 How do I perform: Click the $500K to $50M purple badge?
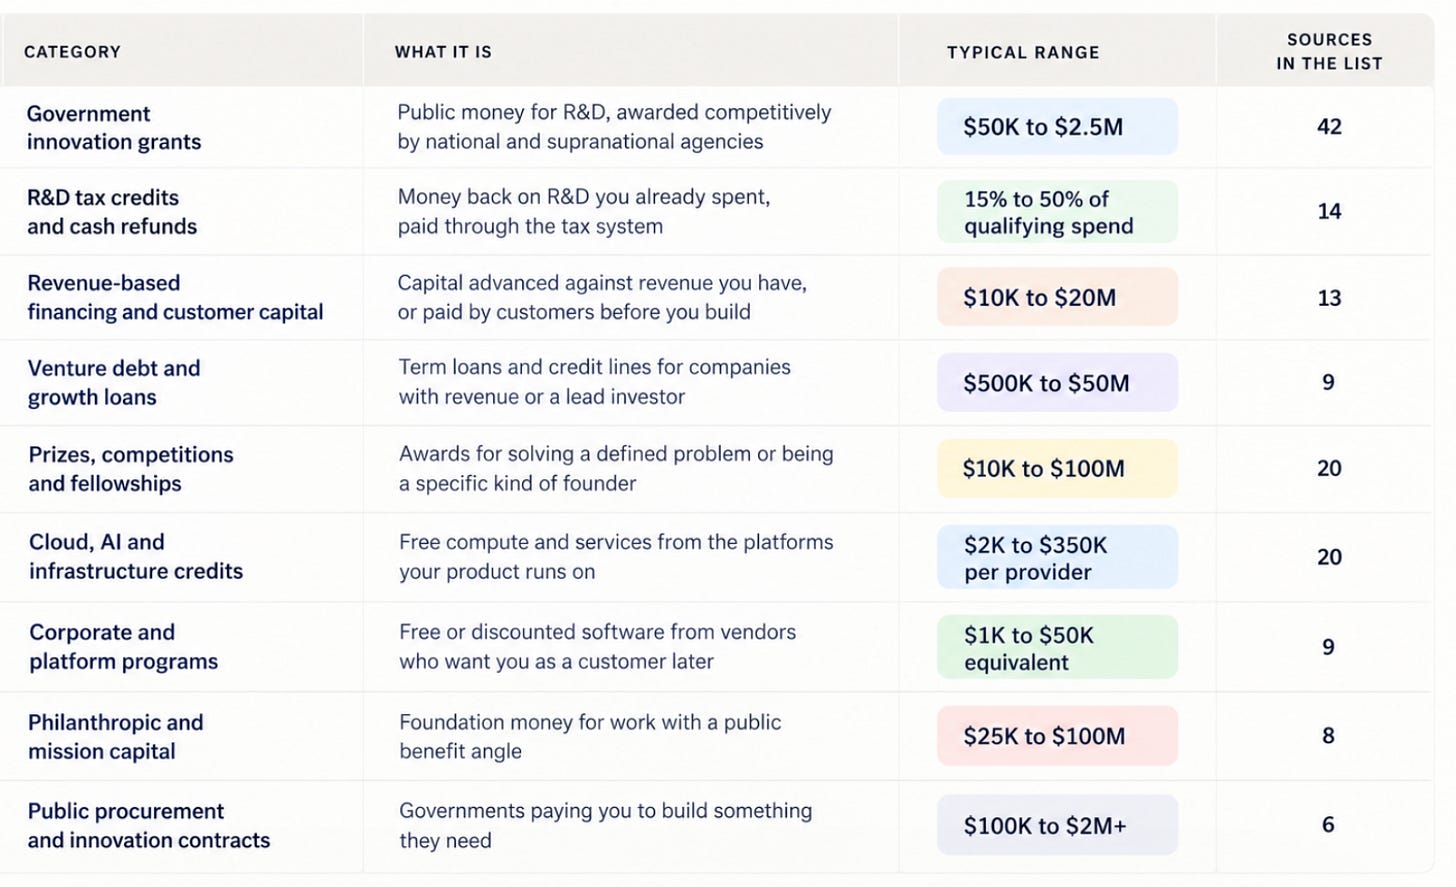coord(1057,382)
